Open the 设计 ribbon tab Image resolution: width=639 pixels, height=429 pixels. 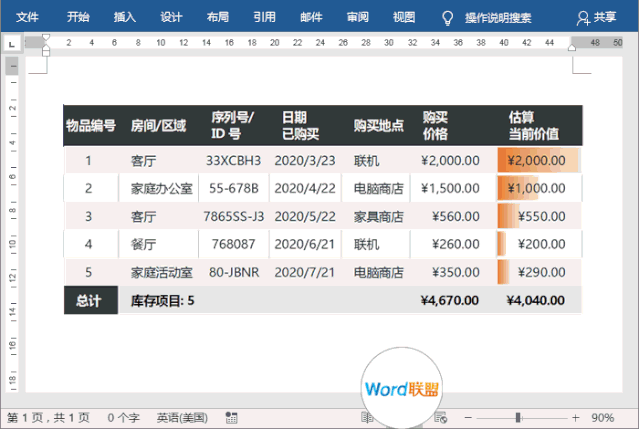171,17
